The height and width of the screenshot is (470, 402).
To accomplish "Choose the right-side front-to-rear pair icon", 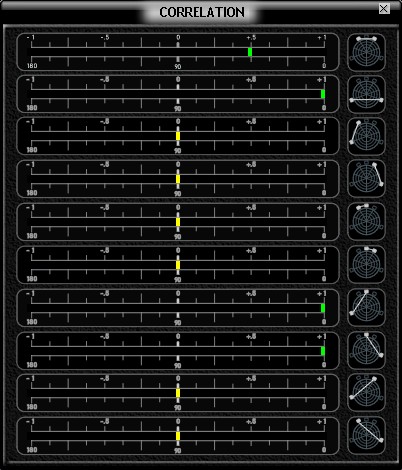I will click(x=366, y=179).
